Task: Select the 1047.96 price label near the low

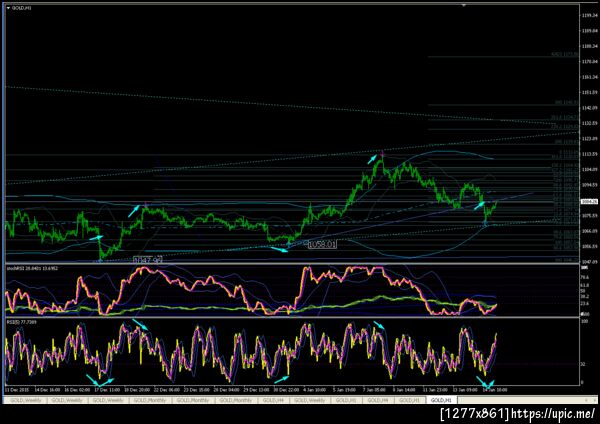Action: tap(148, 260)
